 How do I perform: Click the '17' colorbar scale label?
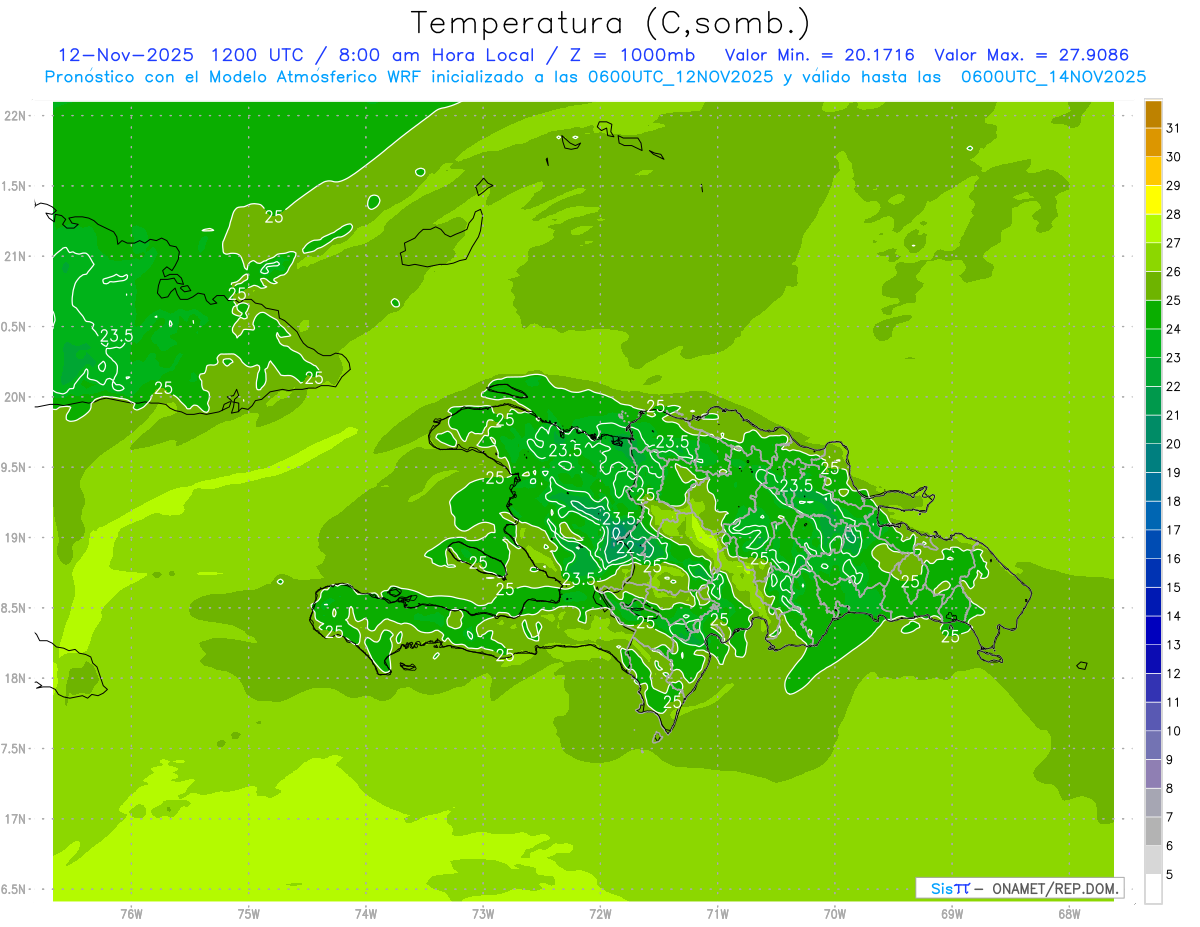1174,530
